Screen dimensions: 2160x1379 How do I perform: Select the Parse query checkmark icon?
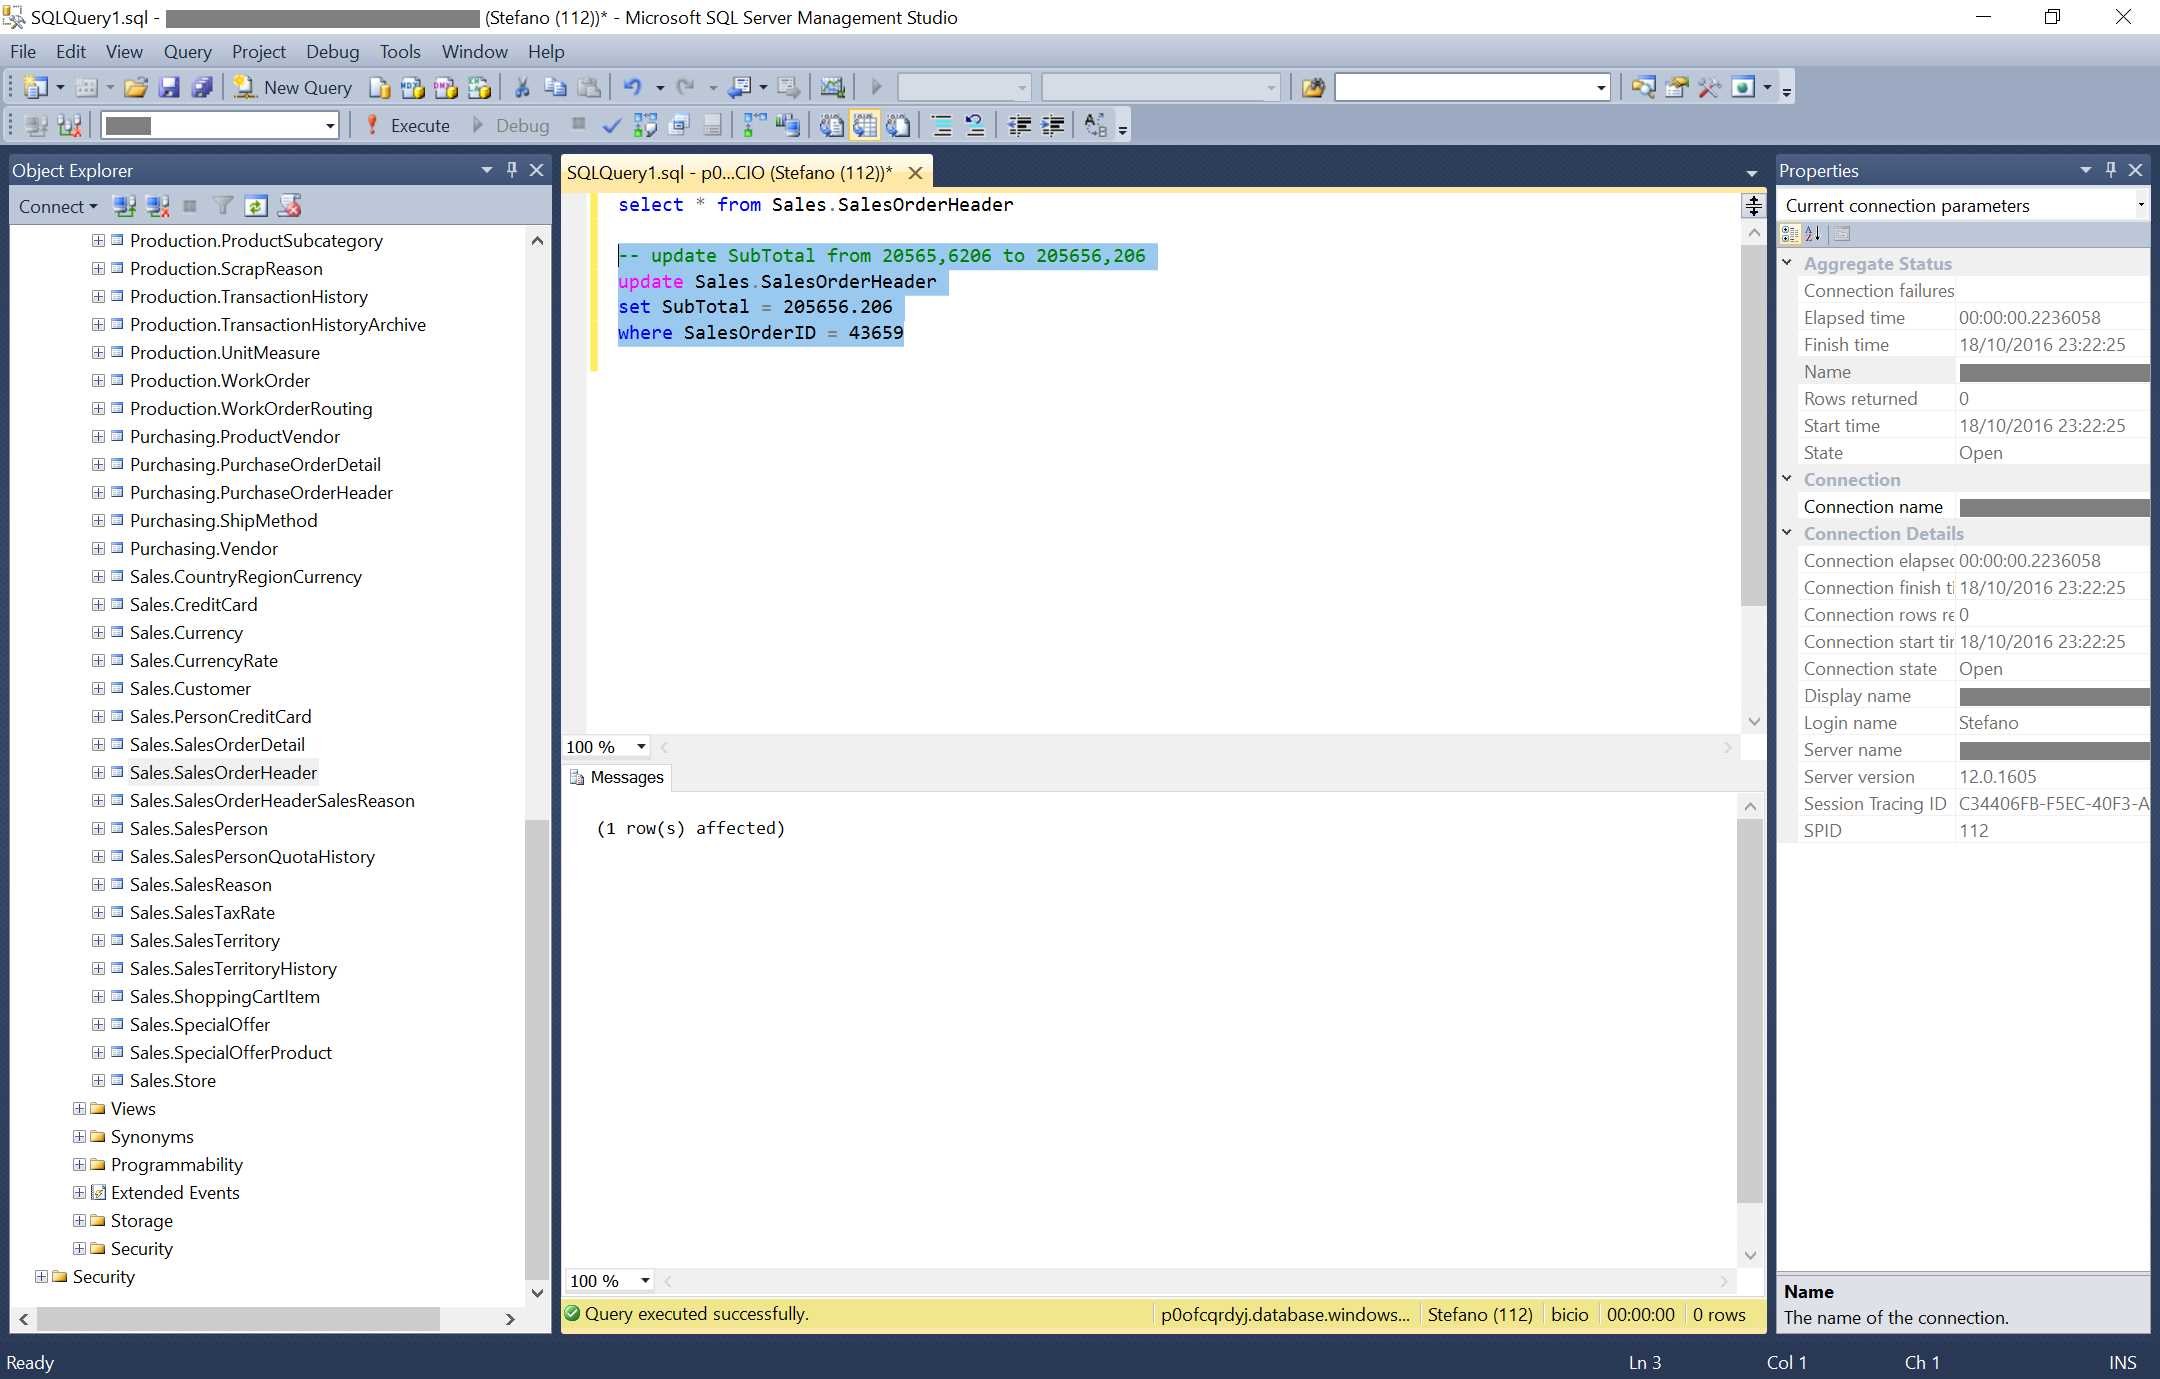tap(611, 125)
